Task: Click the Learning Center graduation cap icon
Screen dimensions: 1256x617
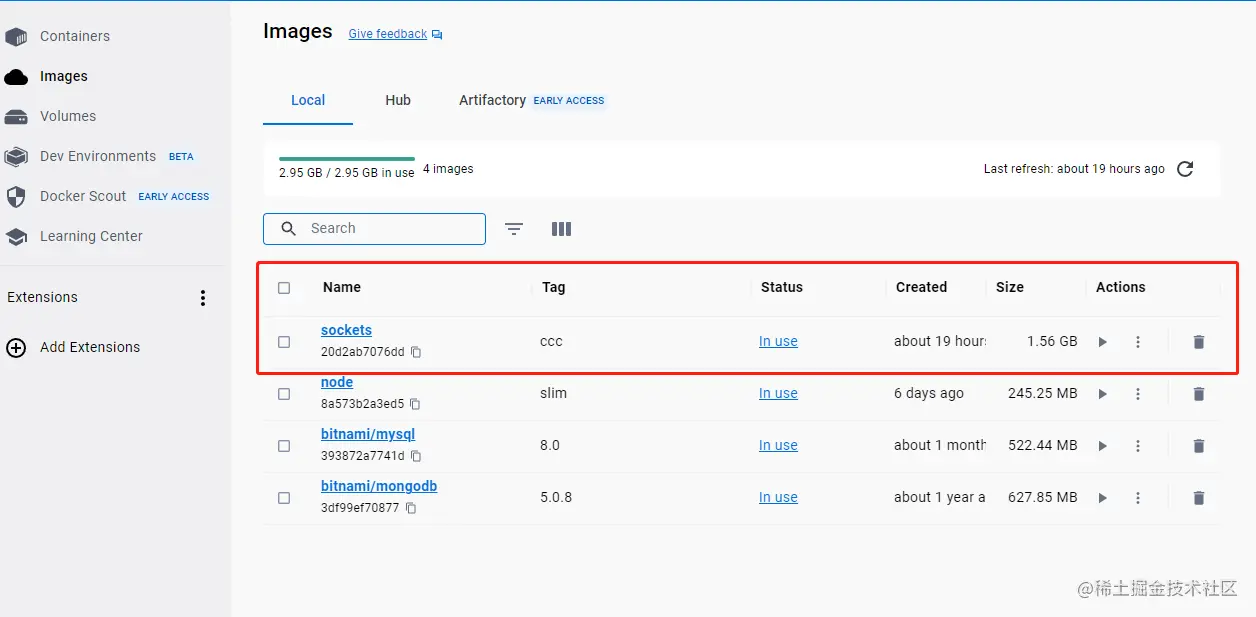Action: [x=16, y=237]
